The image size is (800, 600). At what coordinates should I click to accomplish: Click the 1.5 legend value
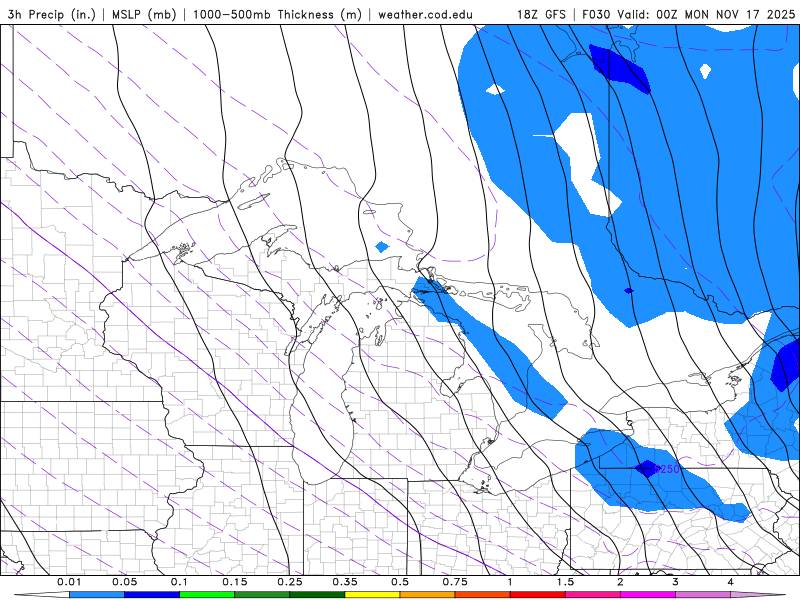point(565,582)
